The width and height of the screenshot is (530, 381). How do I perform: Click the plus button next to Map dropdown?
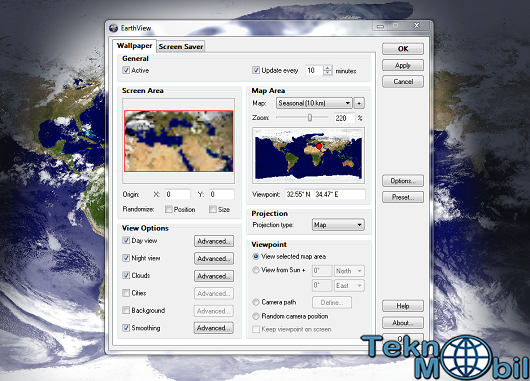click(359, 103)
